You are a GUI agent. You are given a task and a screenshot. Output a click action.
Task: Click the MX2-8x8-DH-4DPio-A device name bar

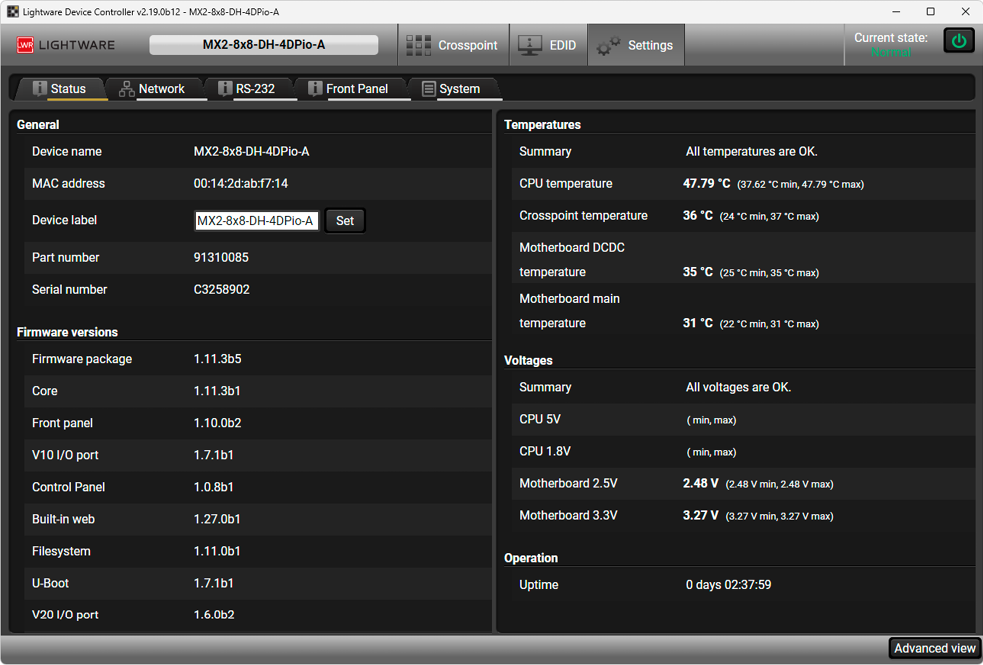point(264,45)
